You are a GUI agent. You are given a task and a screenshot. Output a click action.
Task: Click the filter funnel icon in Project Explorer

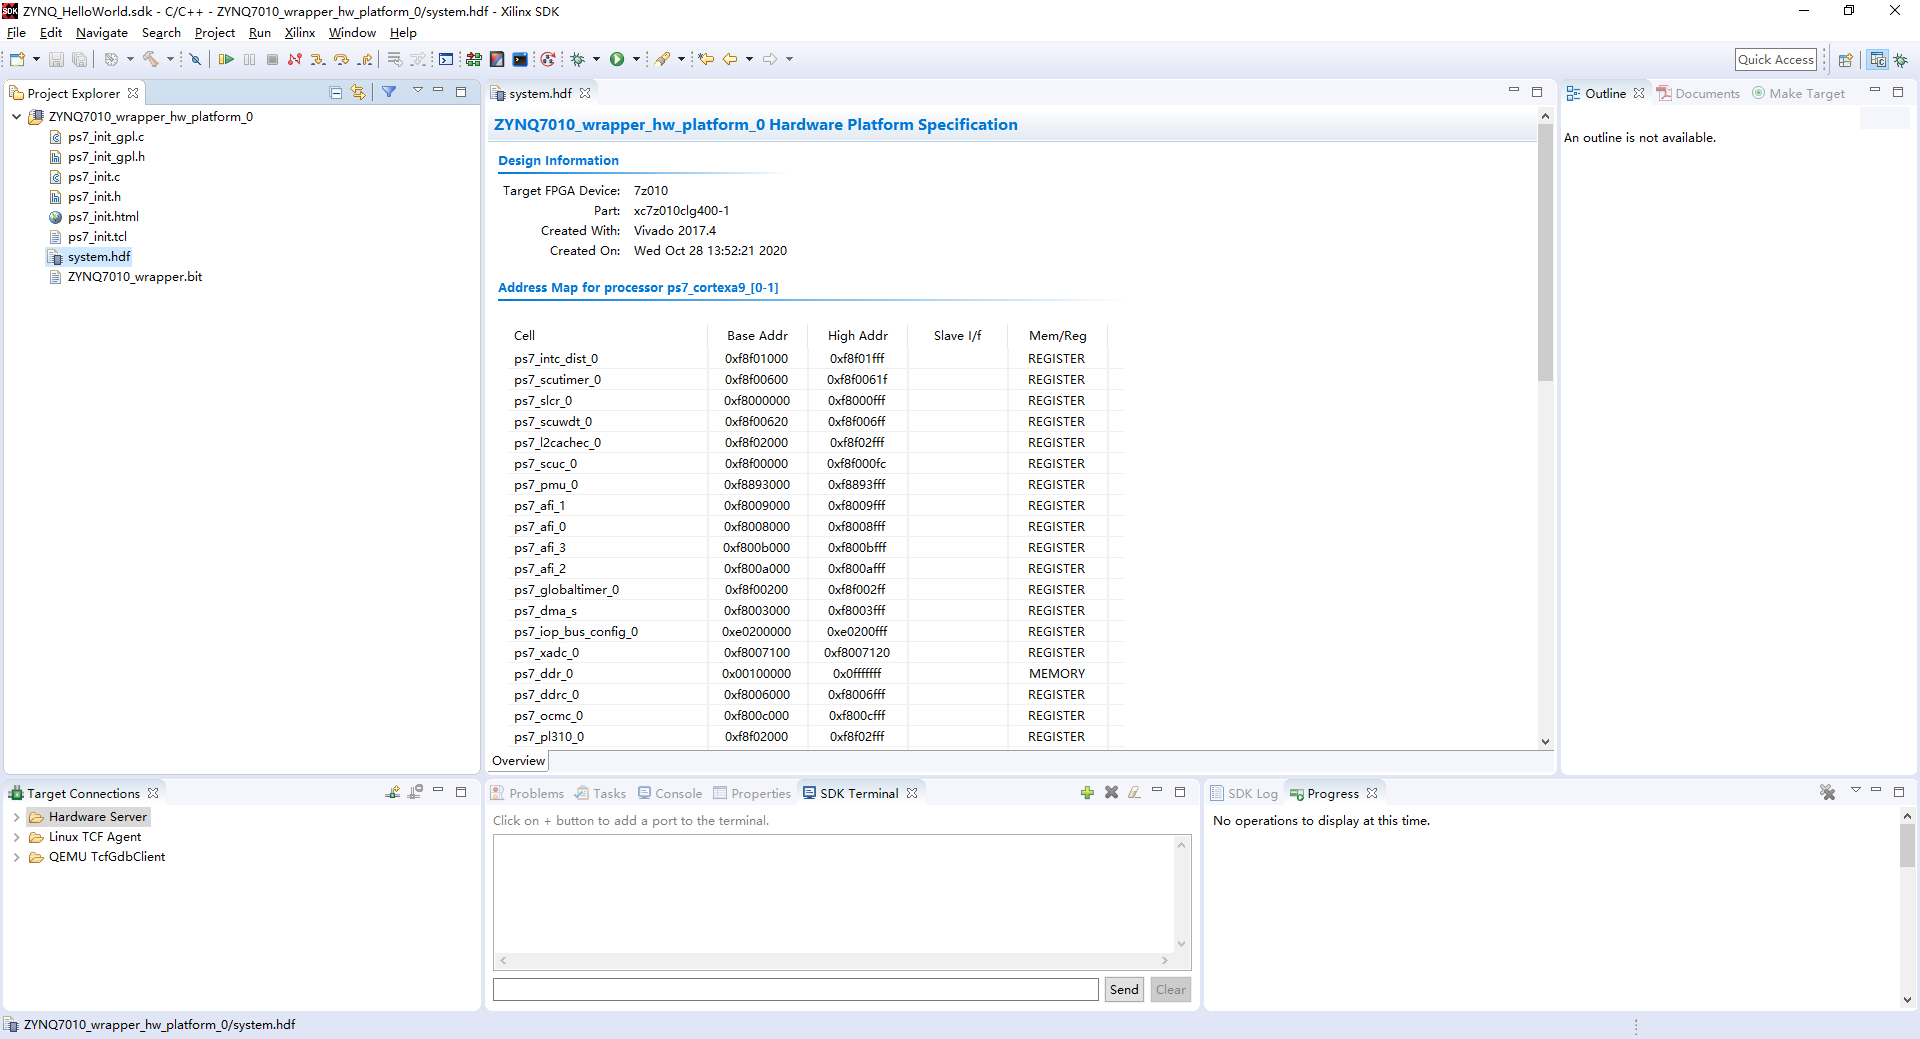tap(389, 92)
